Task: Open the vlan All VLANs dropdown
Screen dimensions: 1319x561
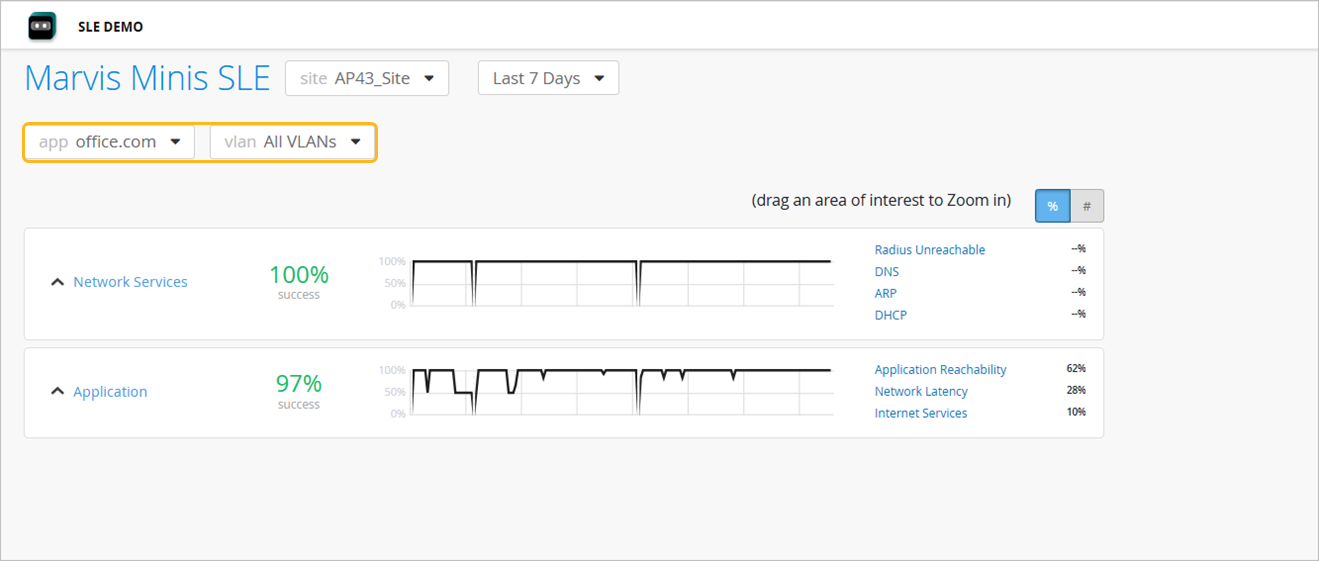Action: pyautogui.click(x=292, y=142)
